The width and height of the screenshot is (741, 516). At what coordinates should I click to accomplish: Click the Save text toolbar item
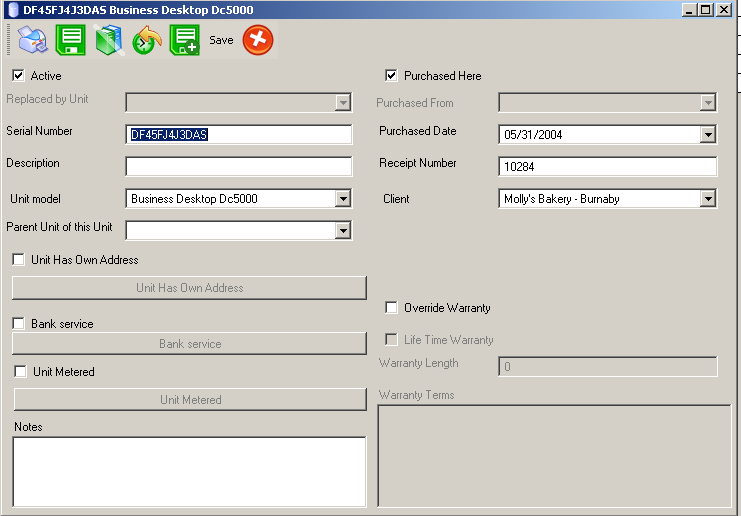pyautogui.click(x=221, y=40)
